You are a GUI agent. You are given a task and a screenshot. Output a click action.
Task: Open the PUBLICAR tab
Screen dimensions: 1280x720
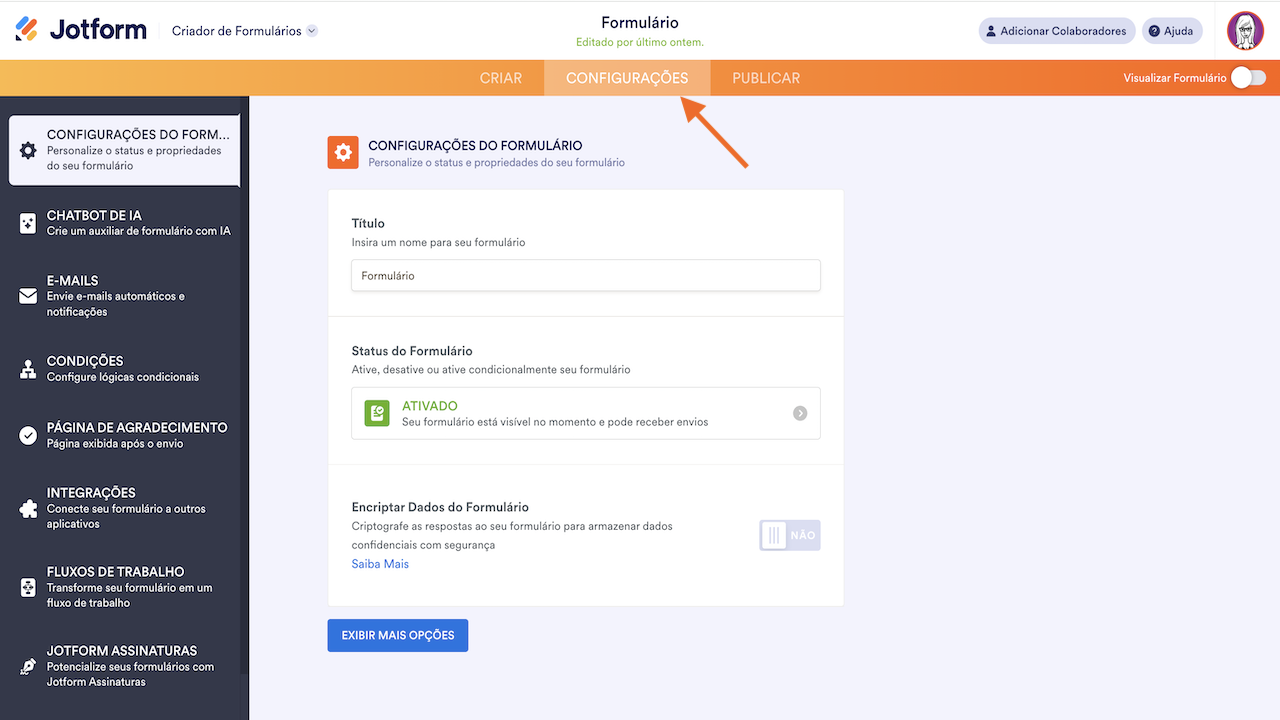(765, 77)
